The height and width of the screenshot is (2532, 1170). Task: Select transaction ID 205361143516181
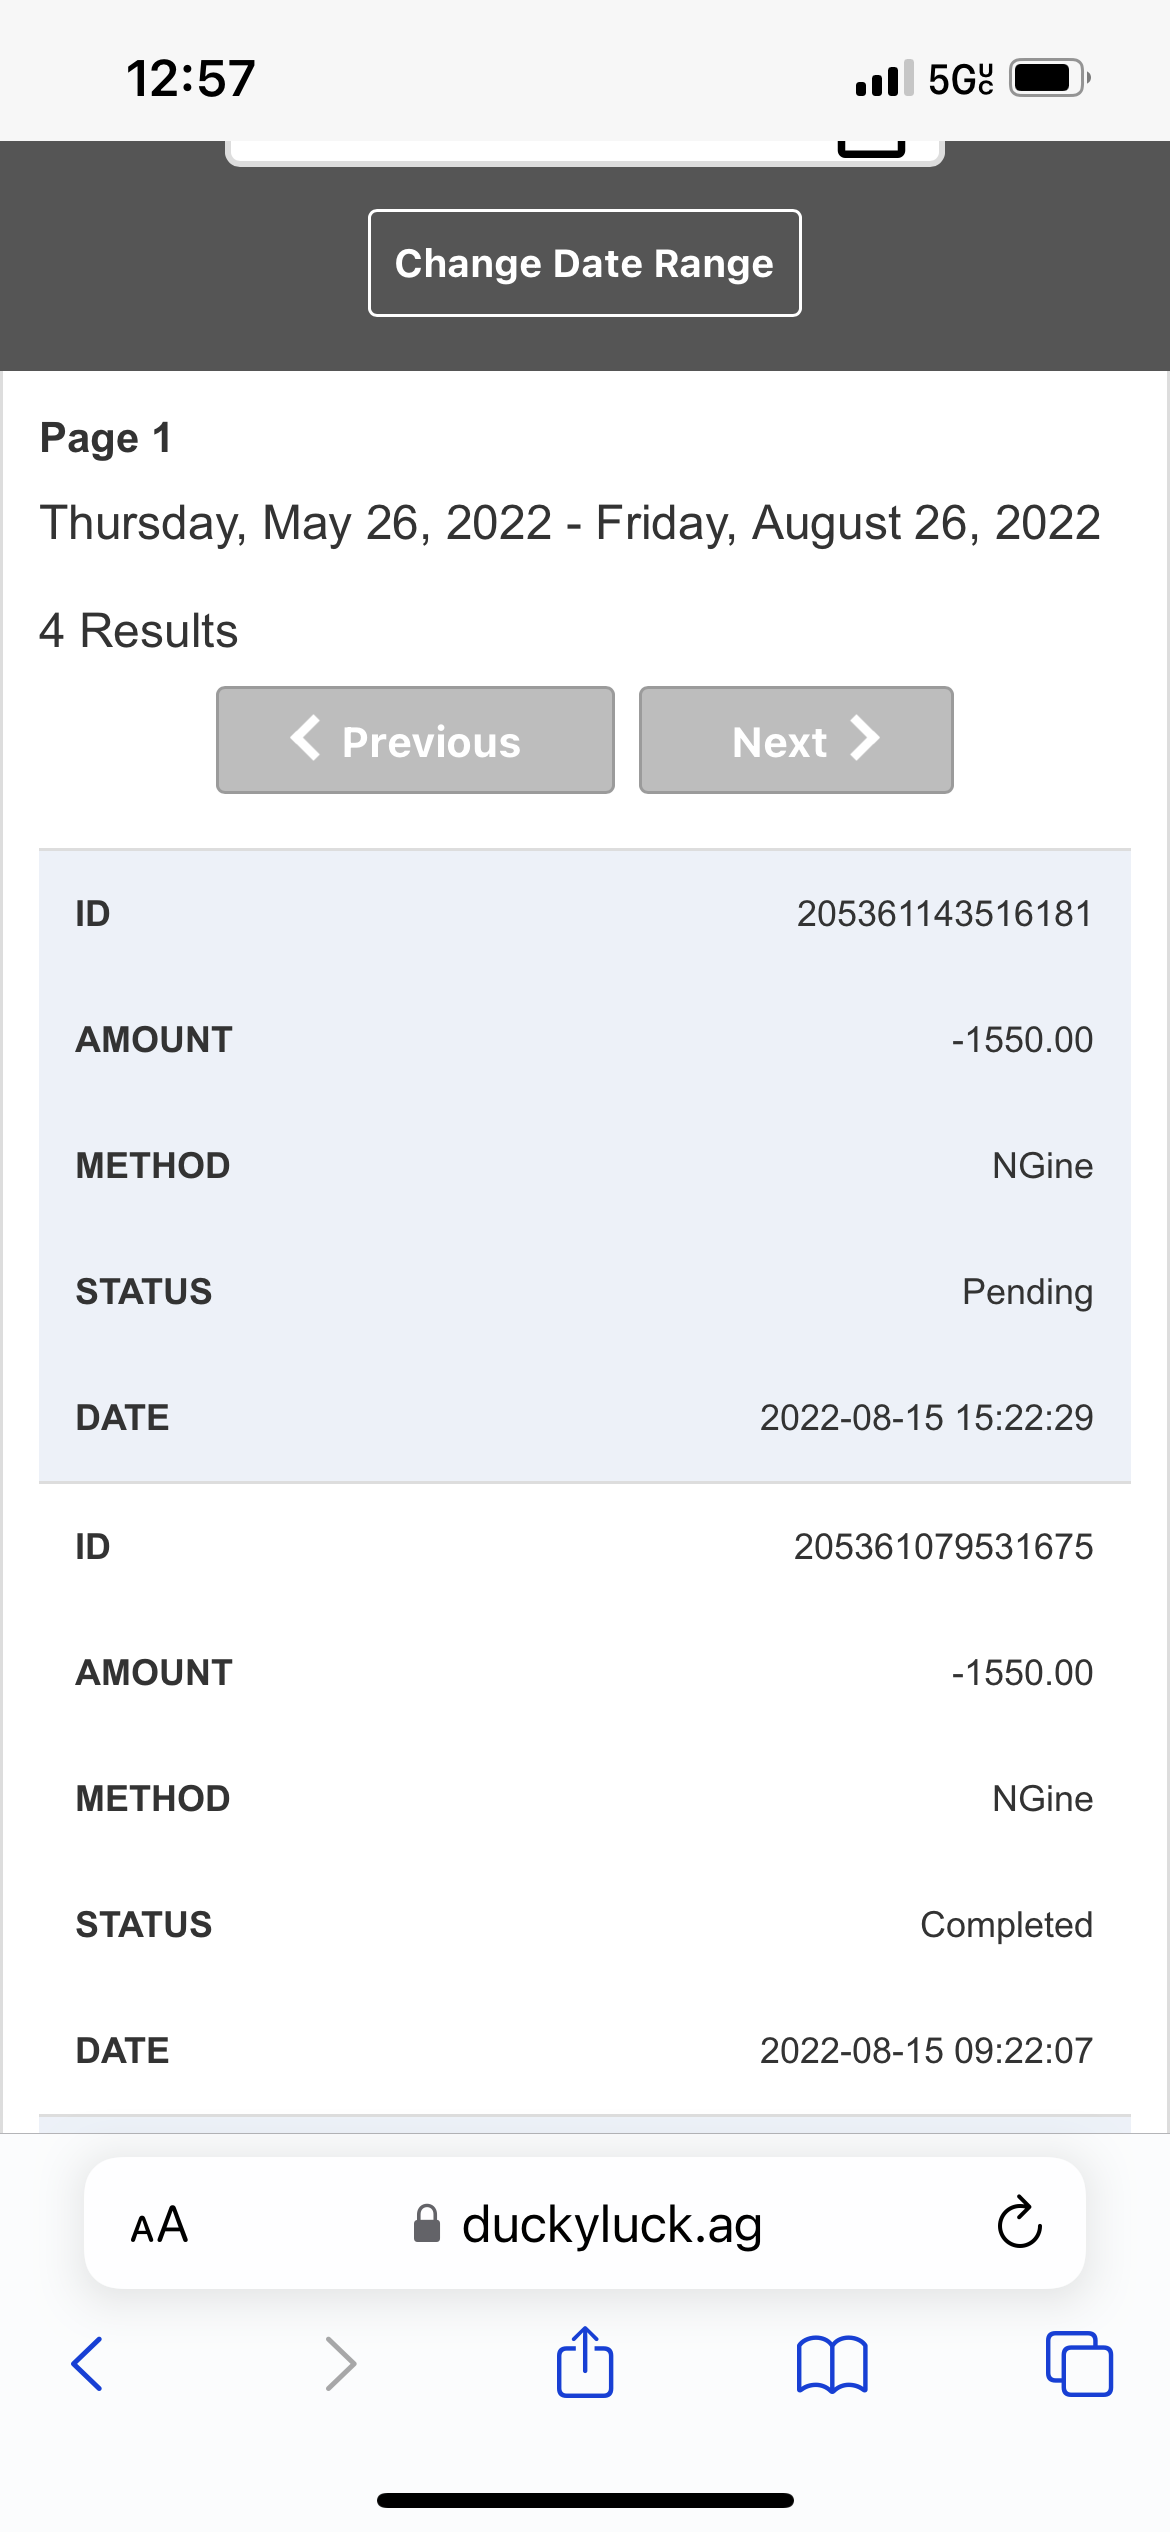point(943,914)
